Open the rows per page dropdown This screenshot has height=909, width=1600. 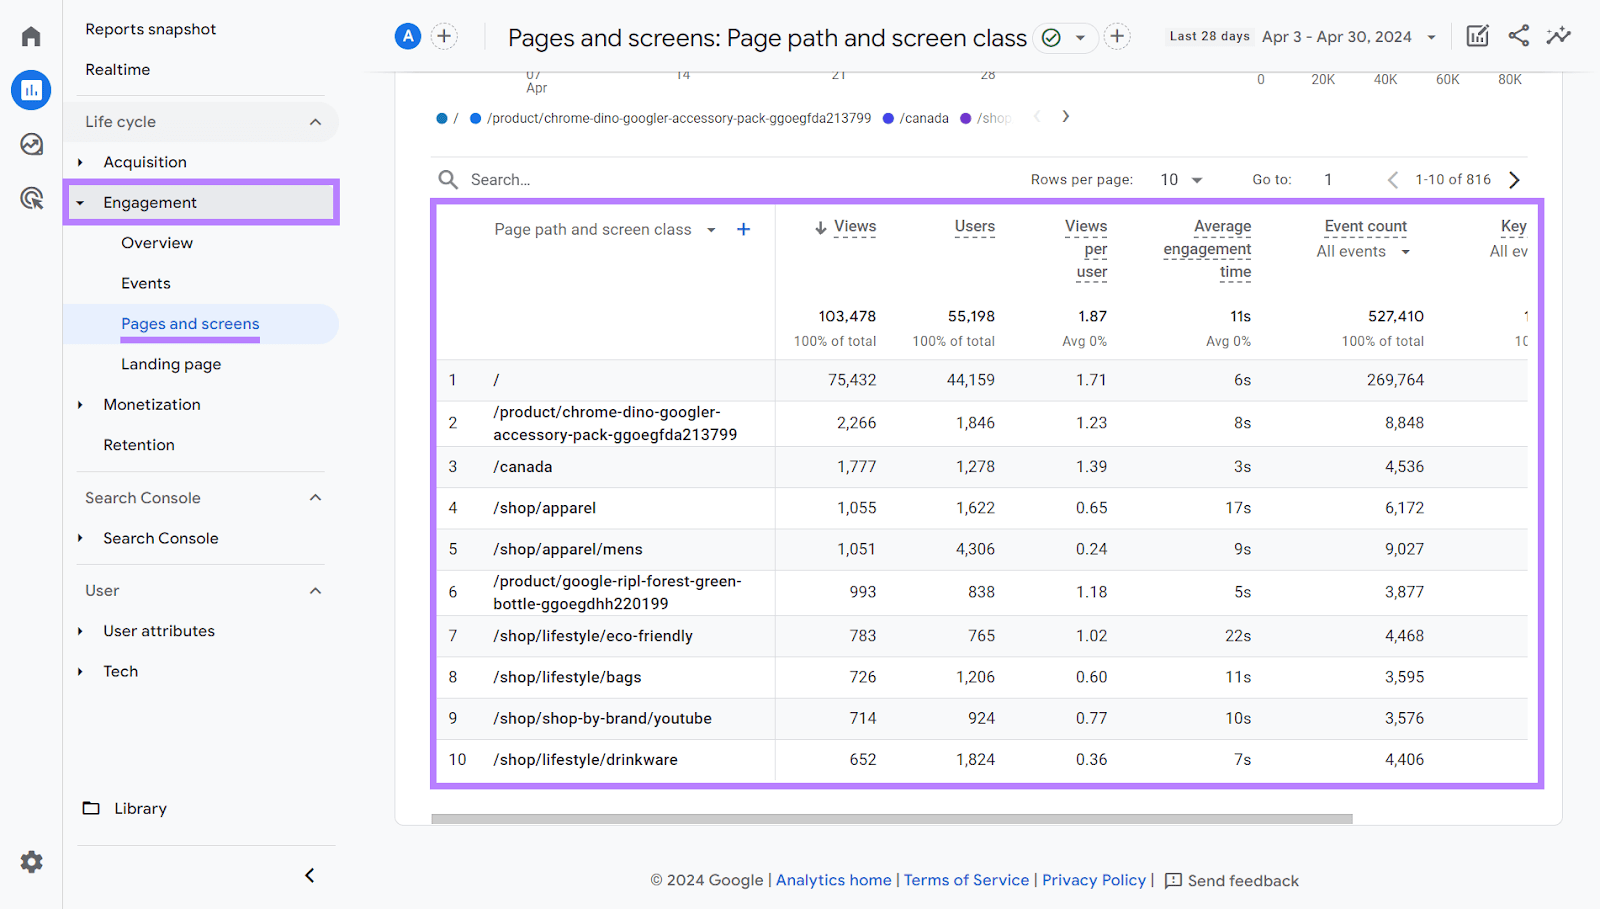pyautogui.click(x=1180, y=179)
